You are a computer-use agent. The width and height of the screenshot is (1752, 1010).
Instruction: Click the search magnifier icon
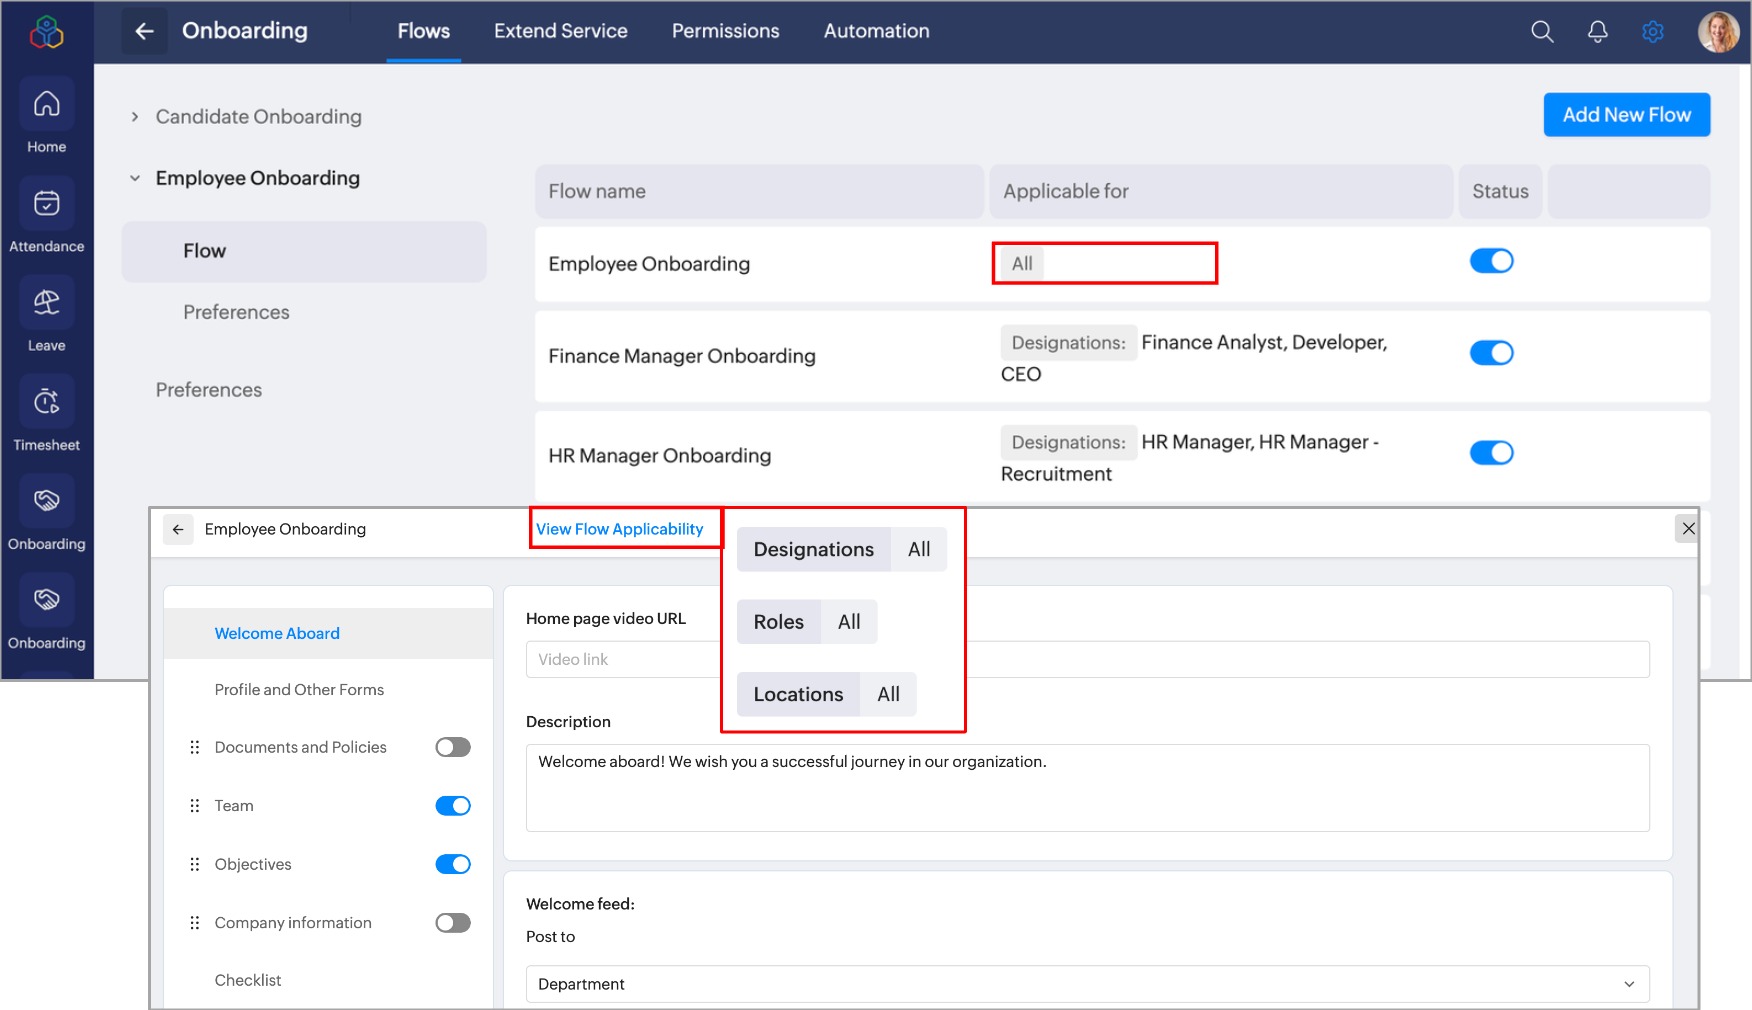[1542, 32]
